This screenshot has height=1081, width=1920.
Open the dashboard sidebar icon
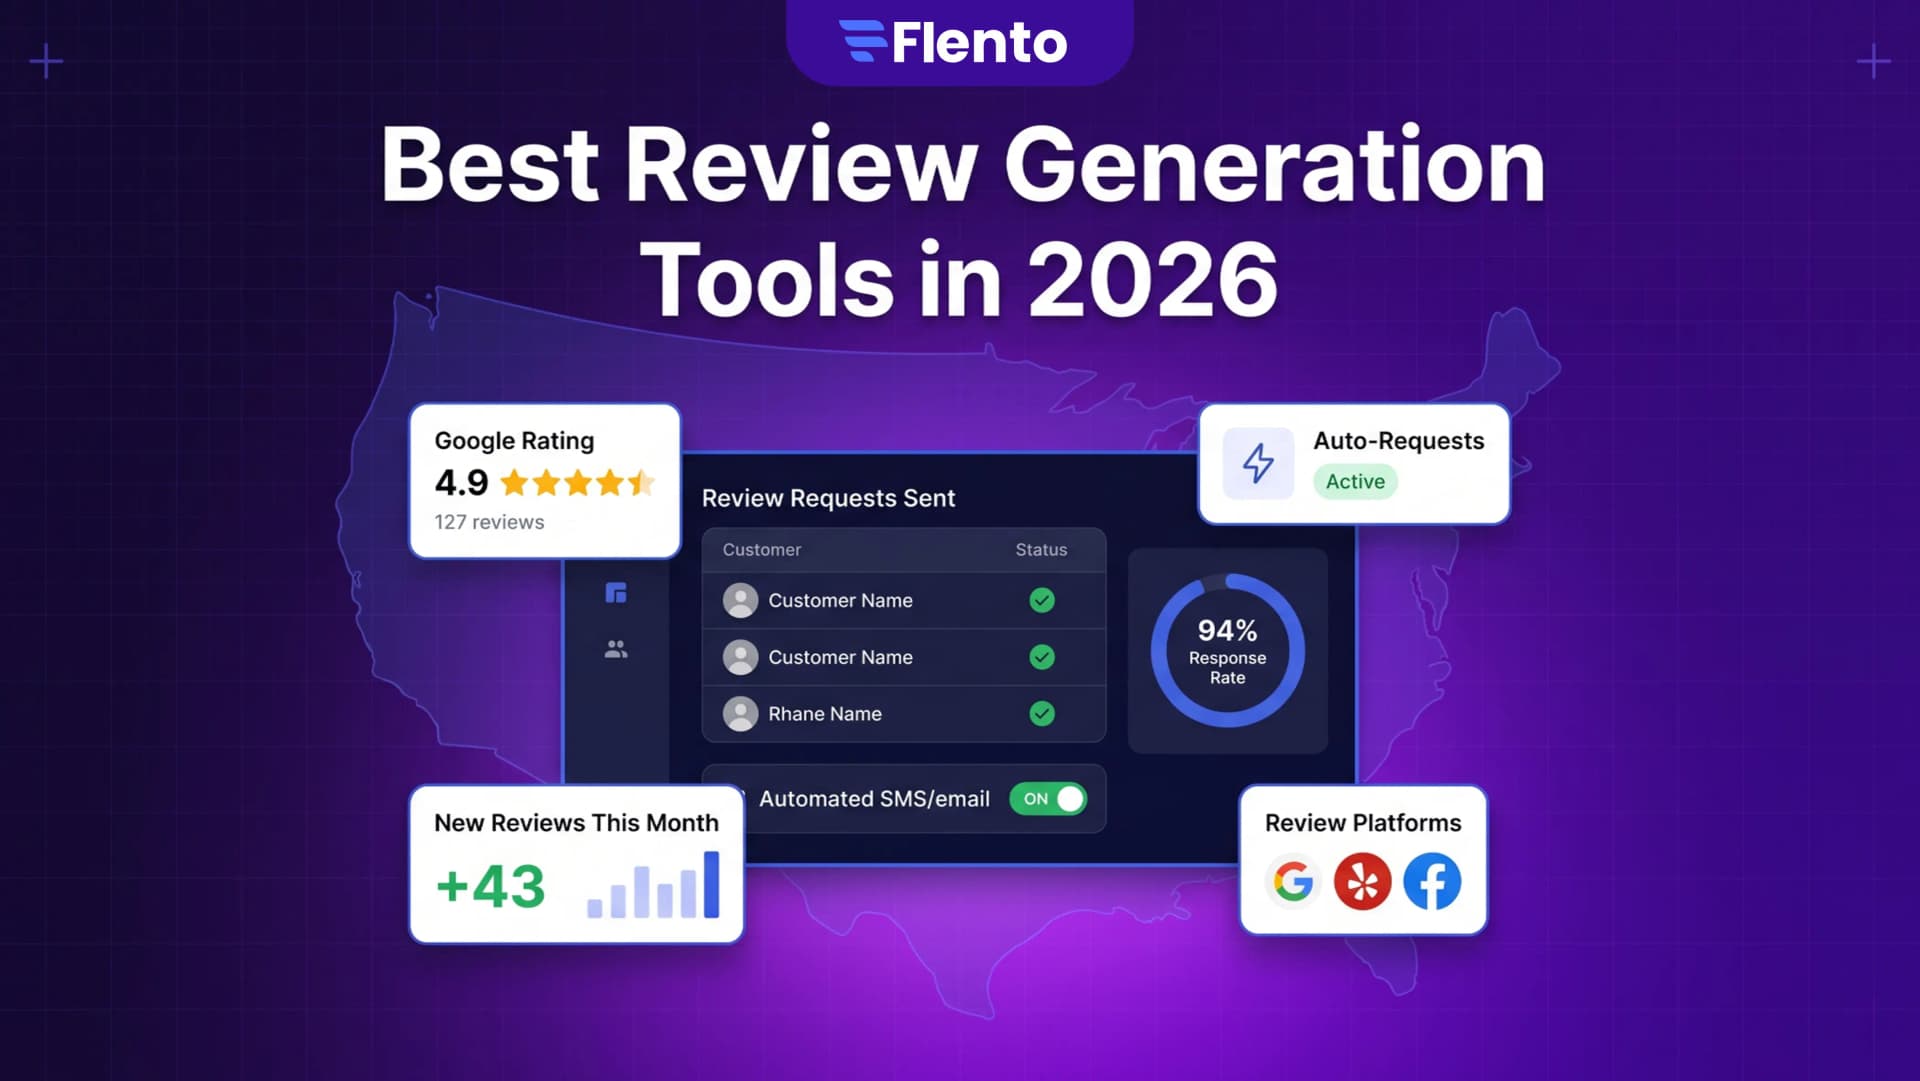(x=616, y=593)
